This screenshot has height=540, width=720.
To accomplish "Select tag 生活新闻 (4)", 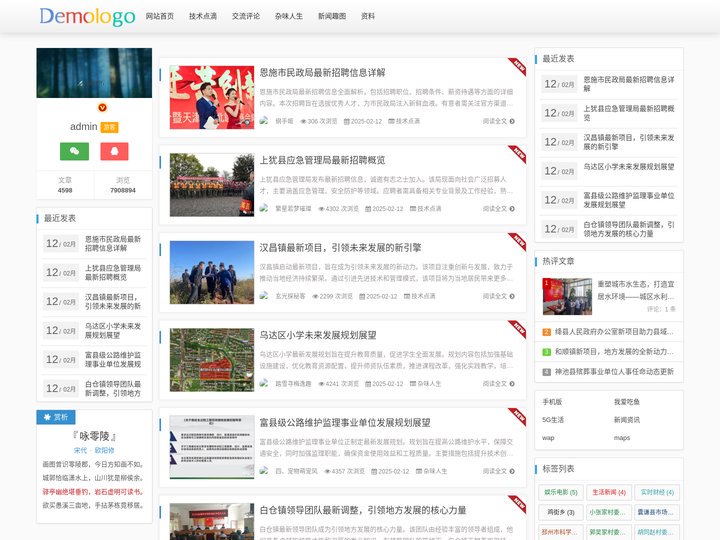I will coord(609,492).
